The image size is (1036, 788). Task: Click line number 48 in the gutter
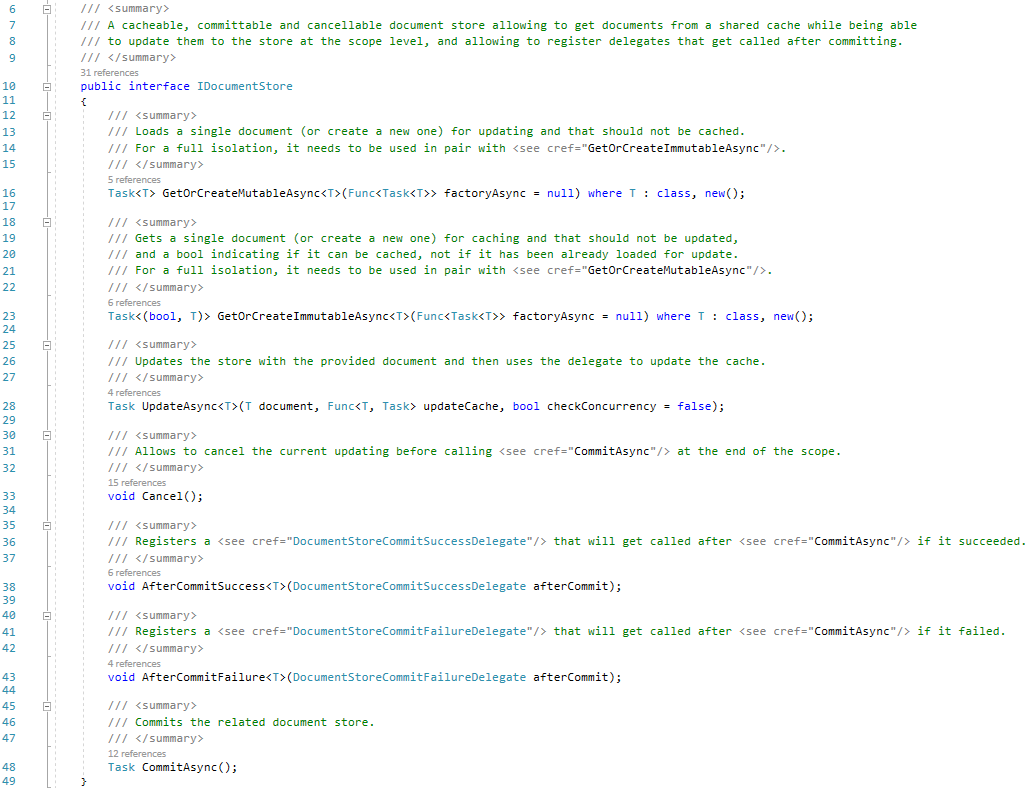[x=9, y=768]
